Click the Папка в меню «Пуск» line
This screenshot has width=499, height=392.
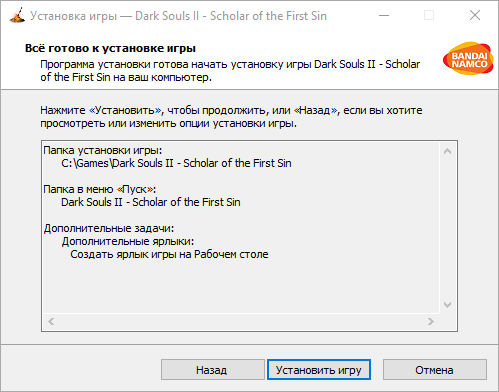coord(100,189)
